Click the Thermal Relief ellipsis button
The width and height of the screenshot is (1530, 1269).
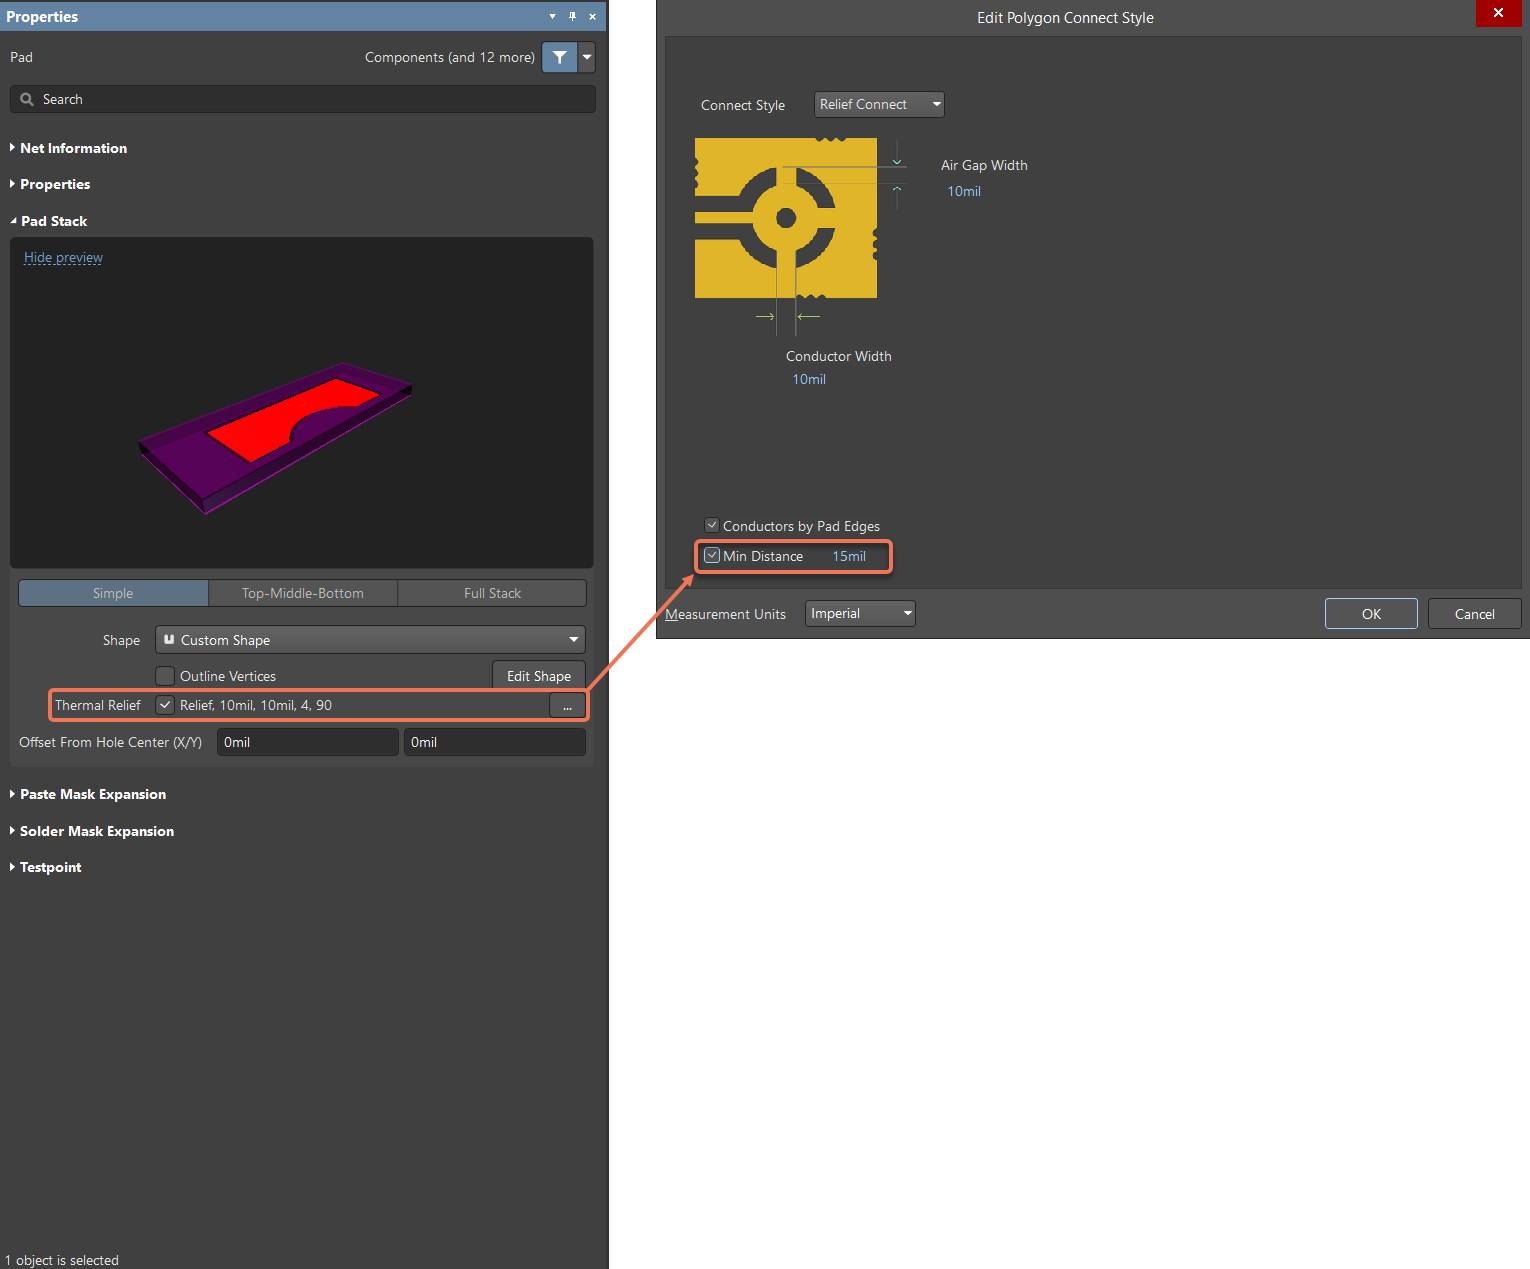tap(567, 706)
